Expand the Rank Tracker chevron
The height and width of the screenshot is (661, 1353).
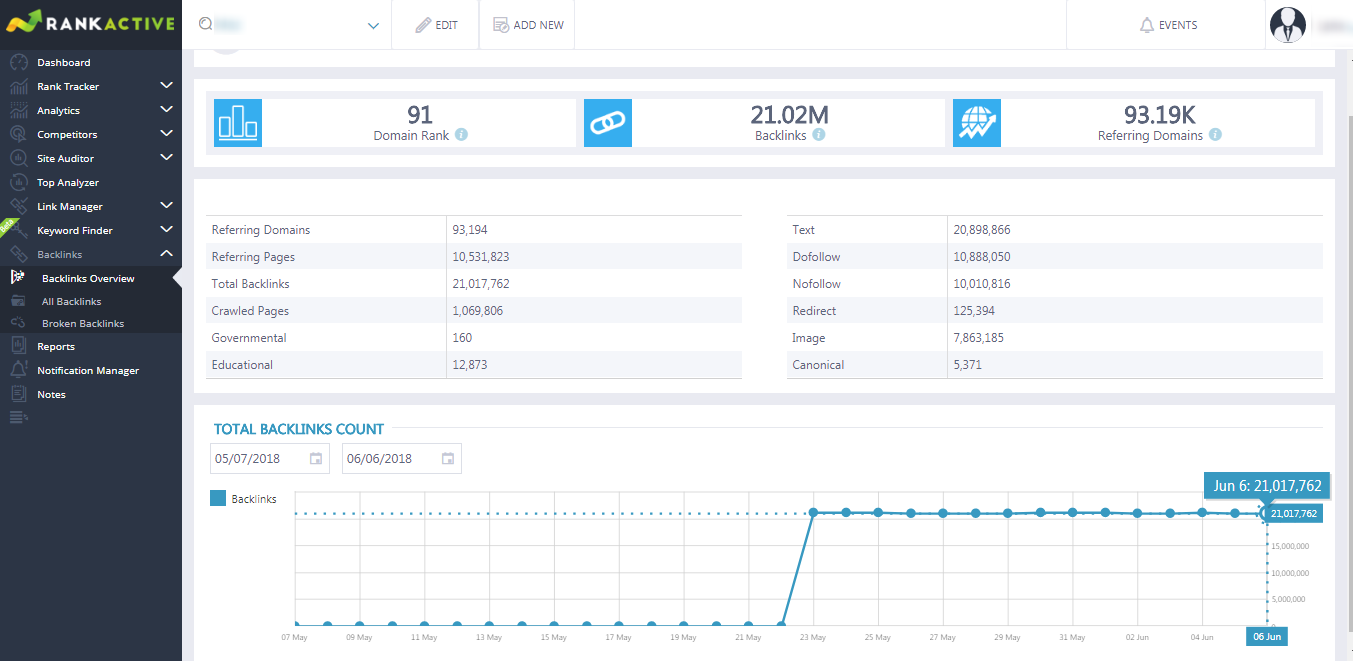[x=167, y=86]
